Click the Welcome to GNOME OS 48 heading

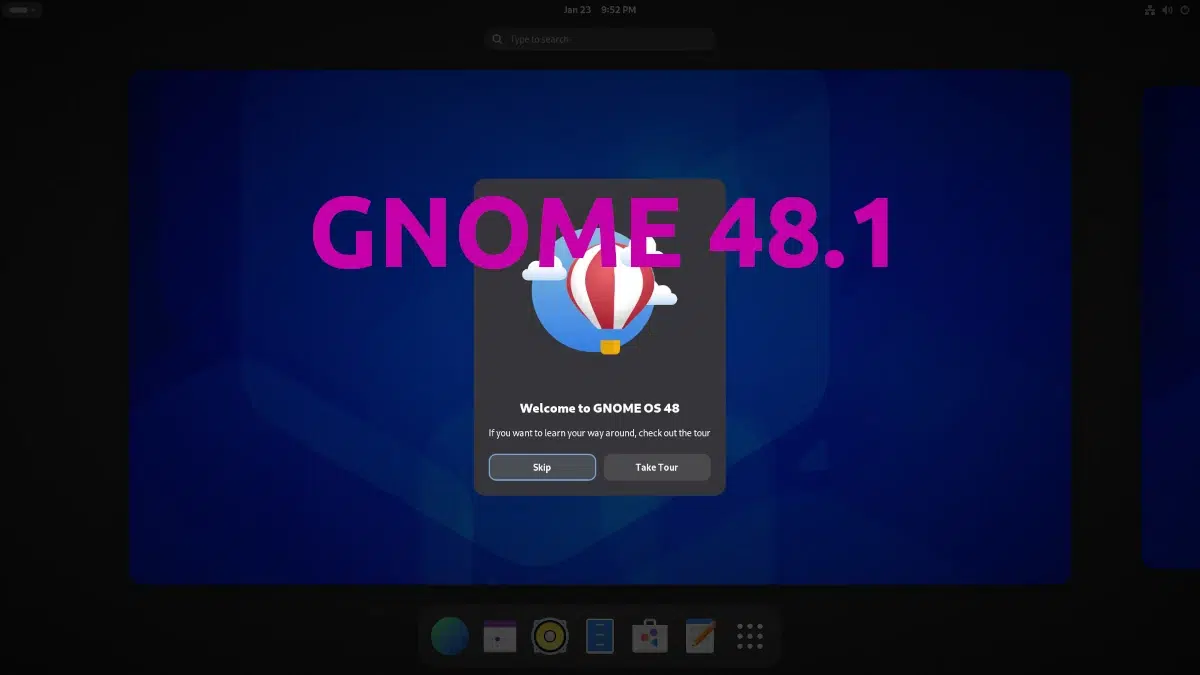[600, 408]
